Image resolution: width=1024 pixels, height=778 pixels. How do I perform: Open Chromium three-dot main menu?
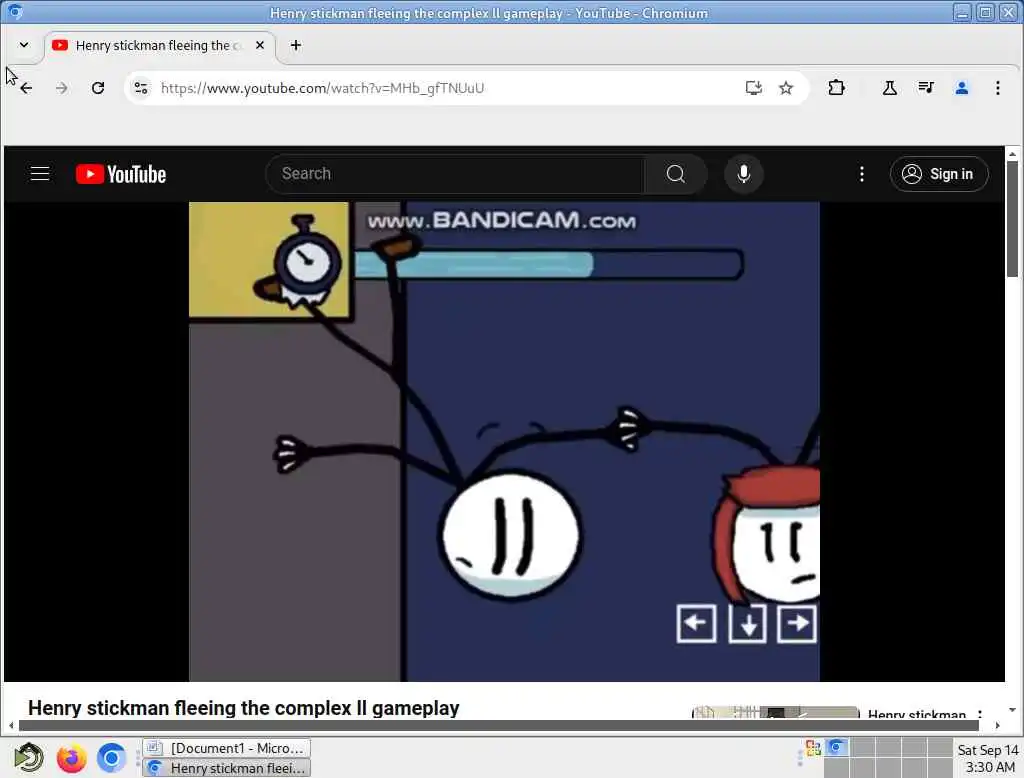pyautogui.click(x=997, y=88)
